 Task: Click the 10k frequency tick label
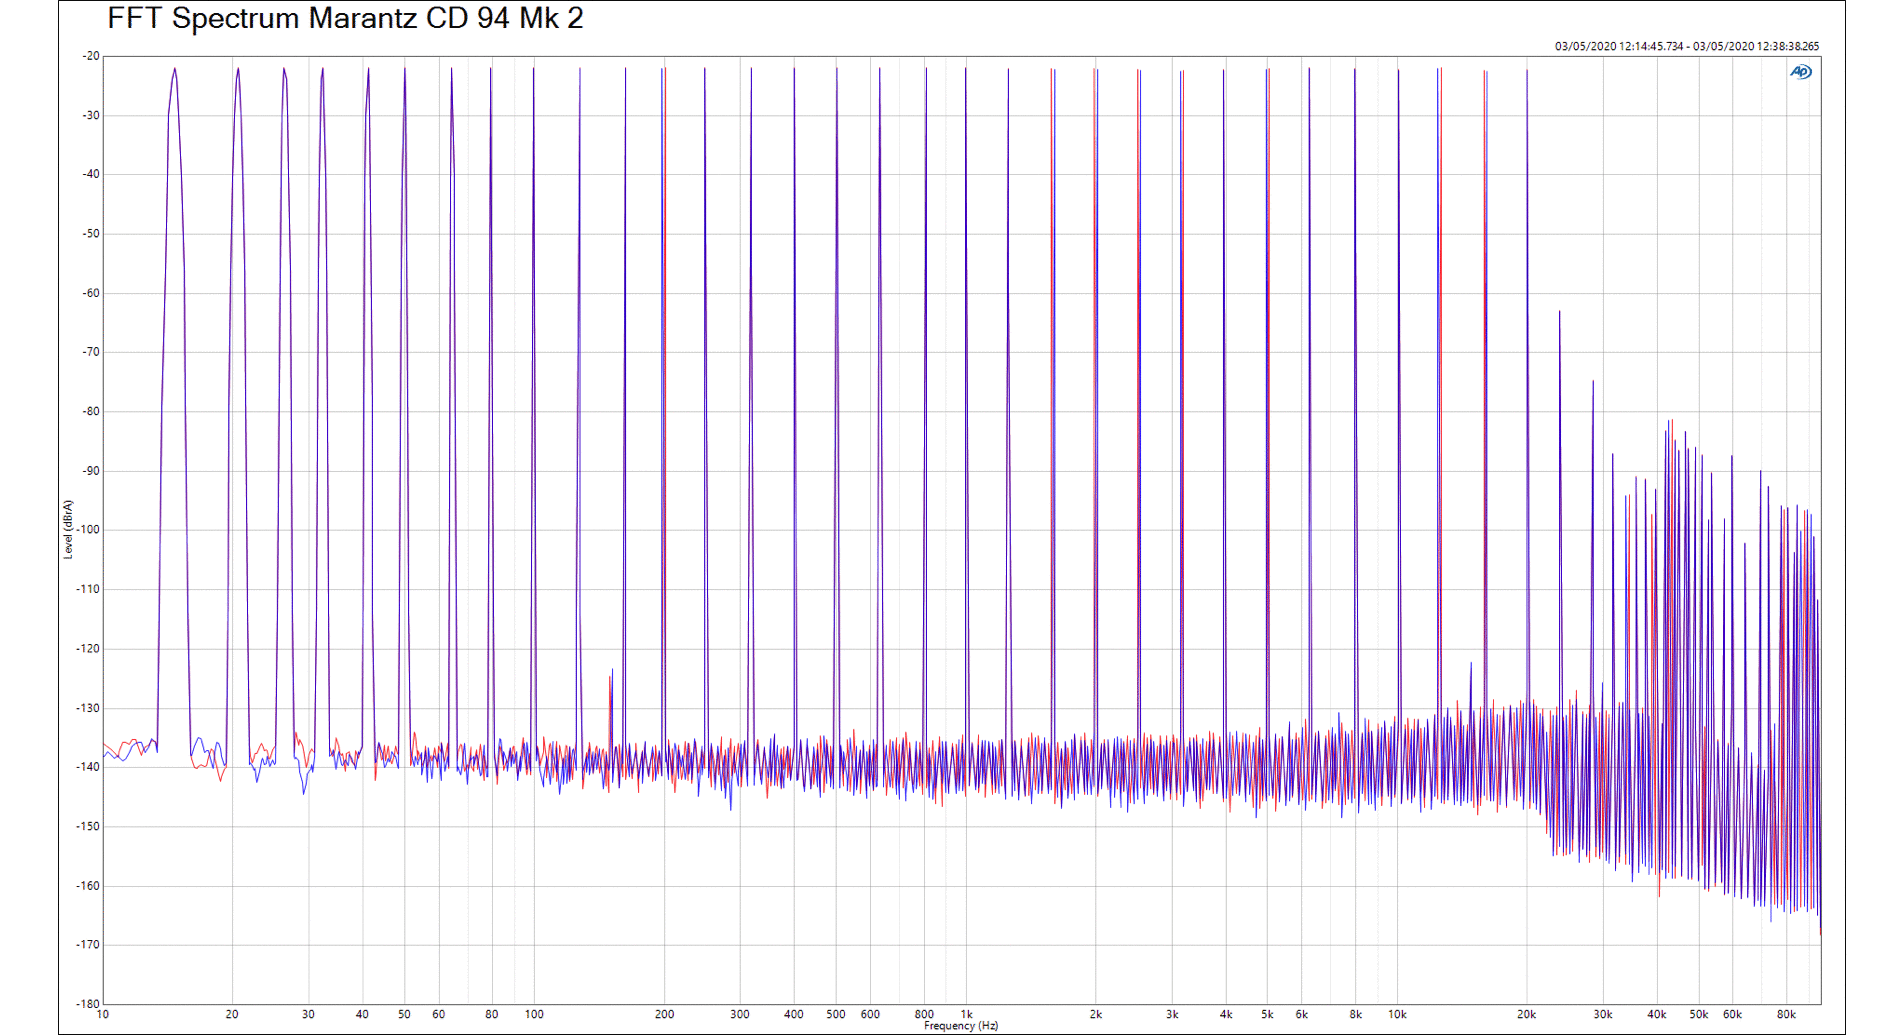point(1397,1014)
